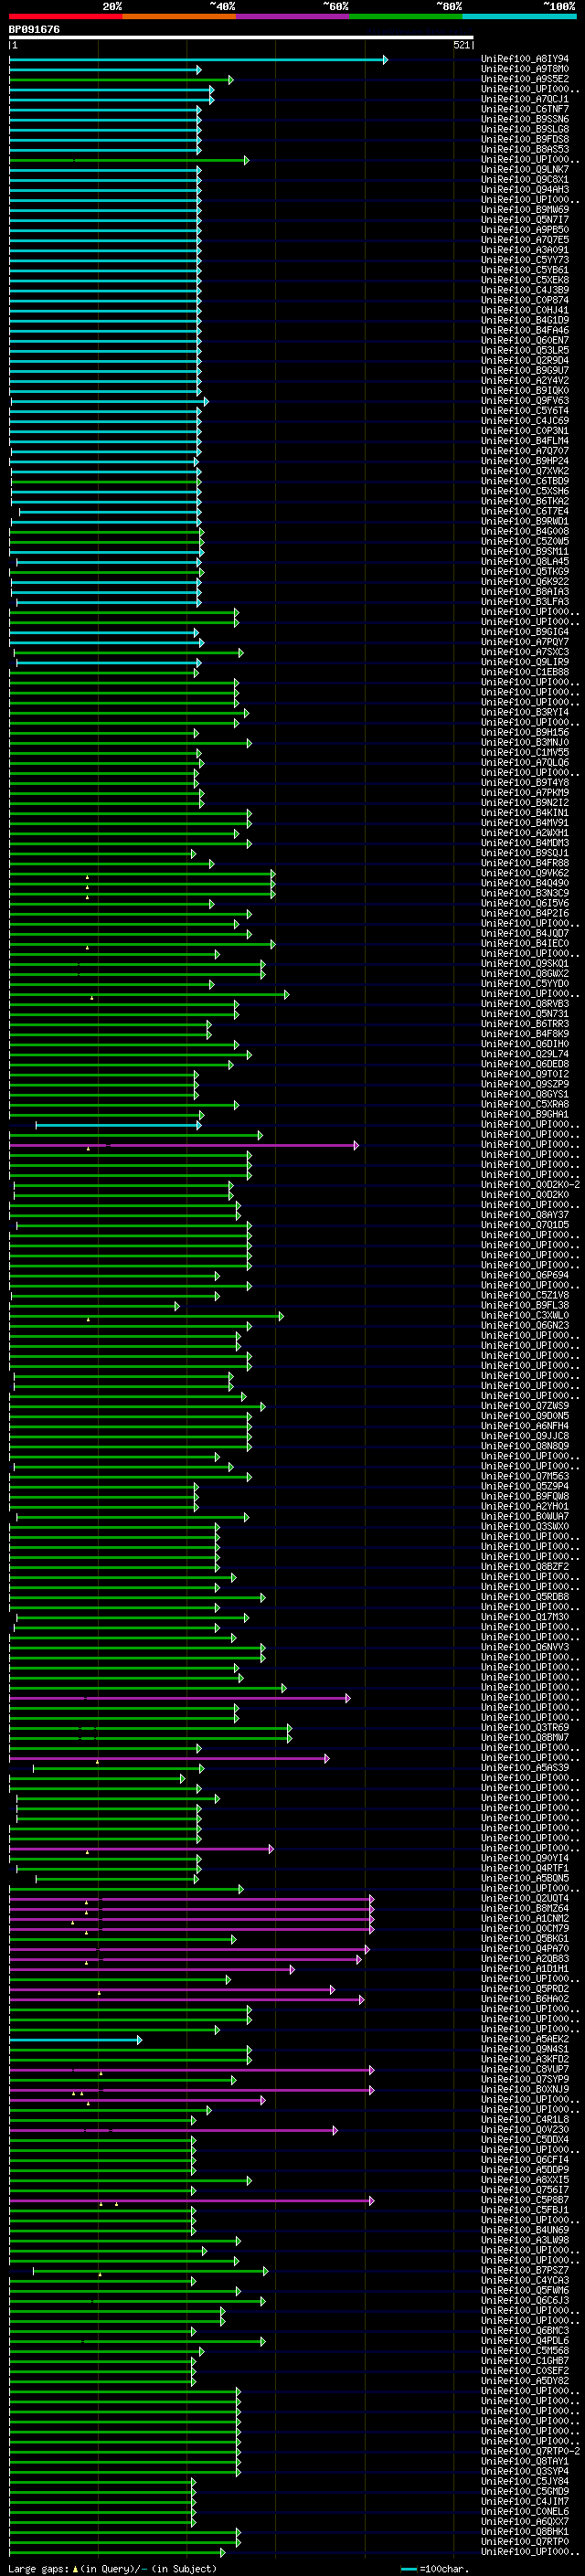Select hit UniRef100_B9GHA1
The image size is (585, 2576).
tap(524, 1114)
